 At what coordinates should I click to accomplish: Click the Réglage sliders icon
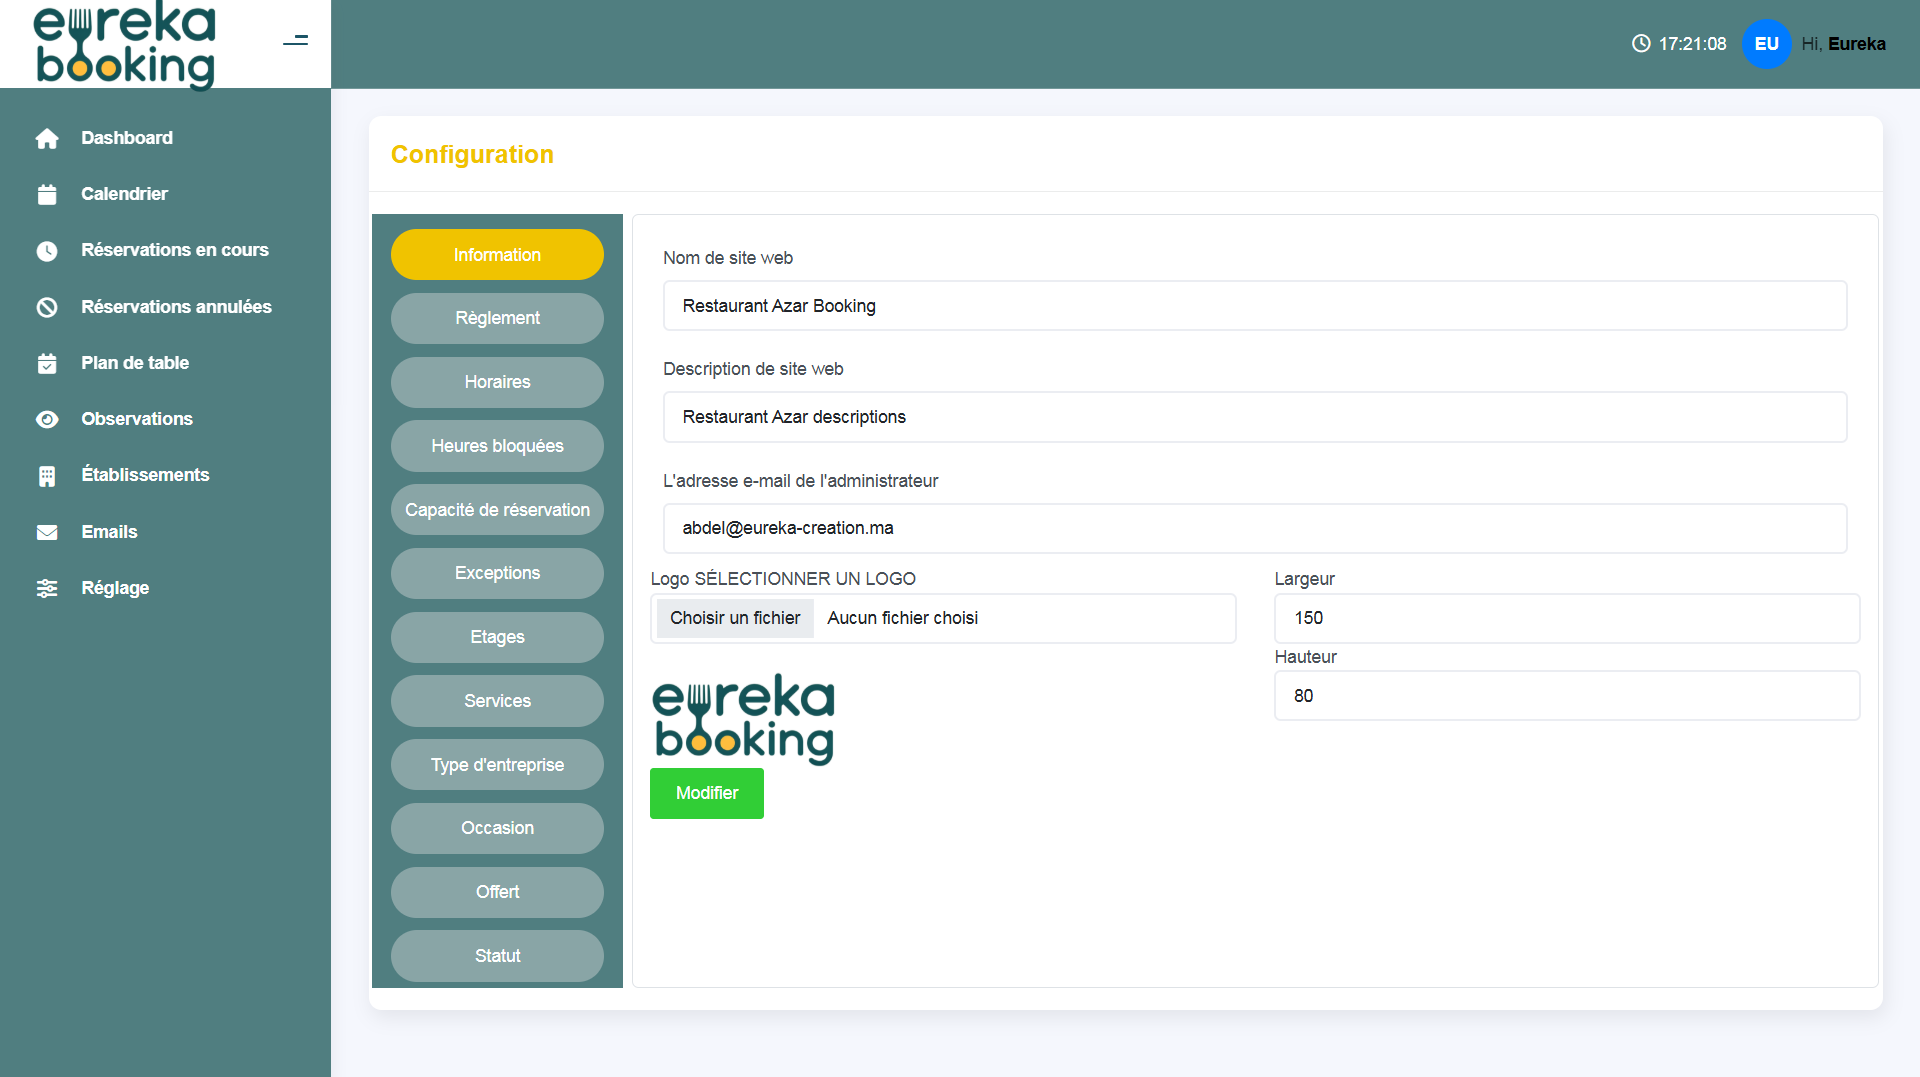click(x=47, y=589)
